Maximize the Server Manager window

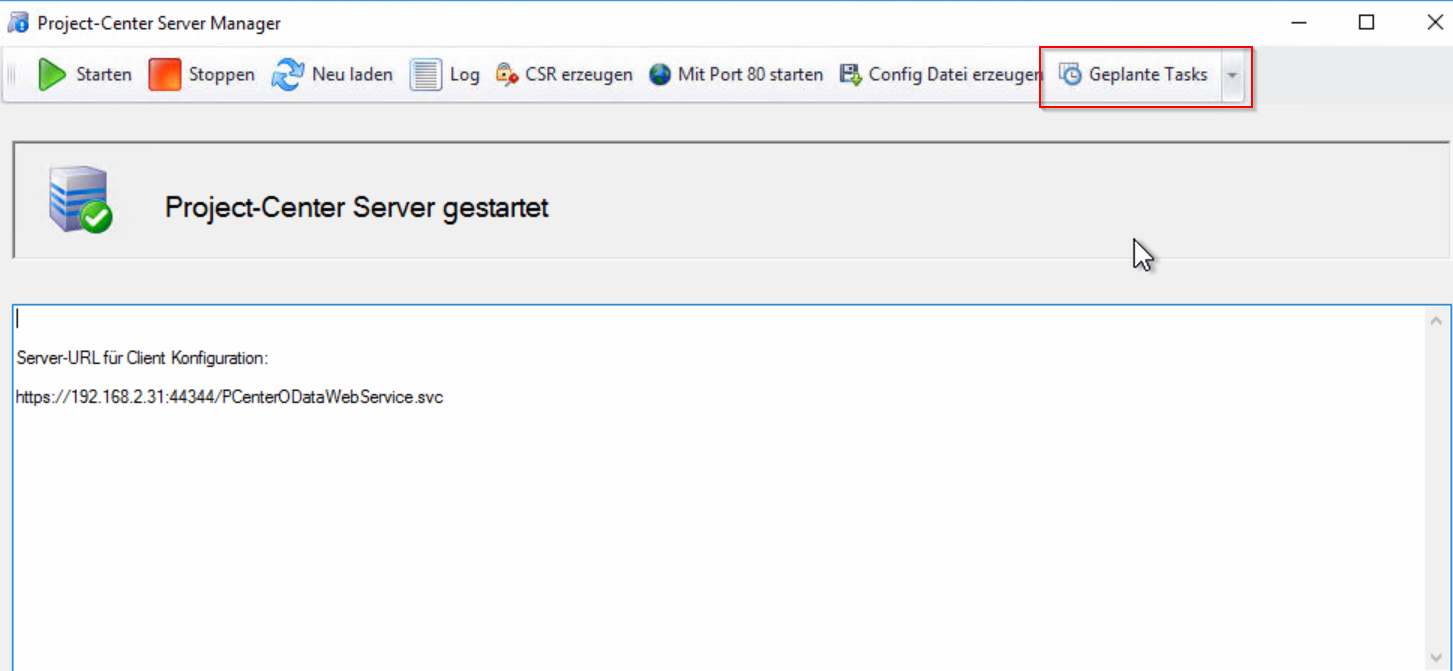click(1366, 22)
